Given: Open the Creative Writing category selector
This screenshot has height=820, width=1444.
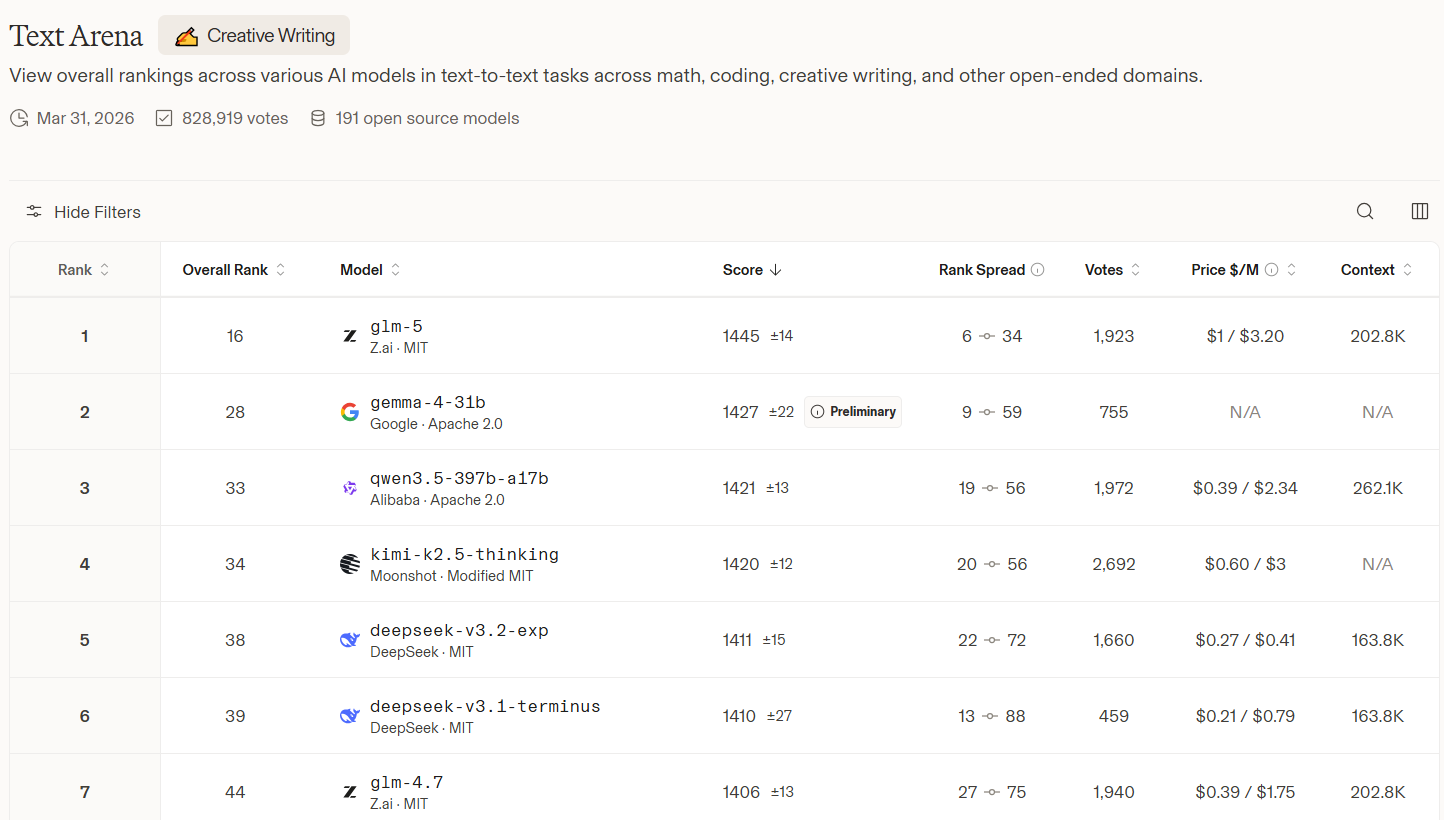Looking at the screenshot, I should pyautogui.click(x=254, y=35).
